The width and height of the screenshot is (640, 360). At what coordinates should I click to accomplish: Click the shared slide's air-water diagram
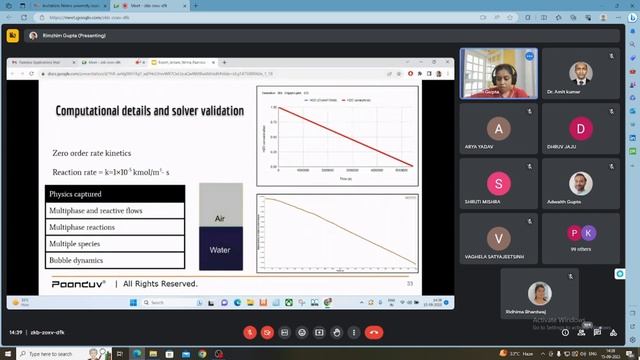pyautogui.click(x=221, y=227)
